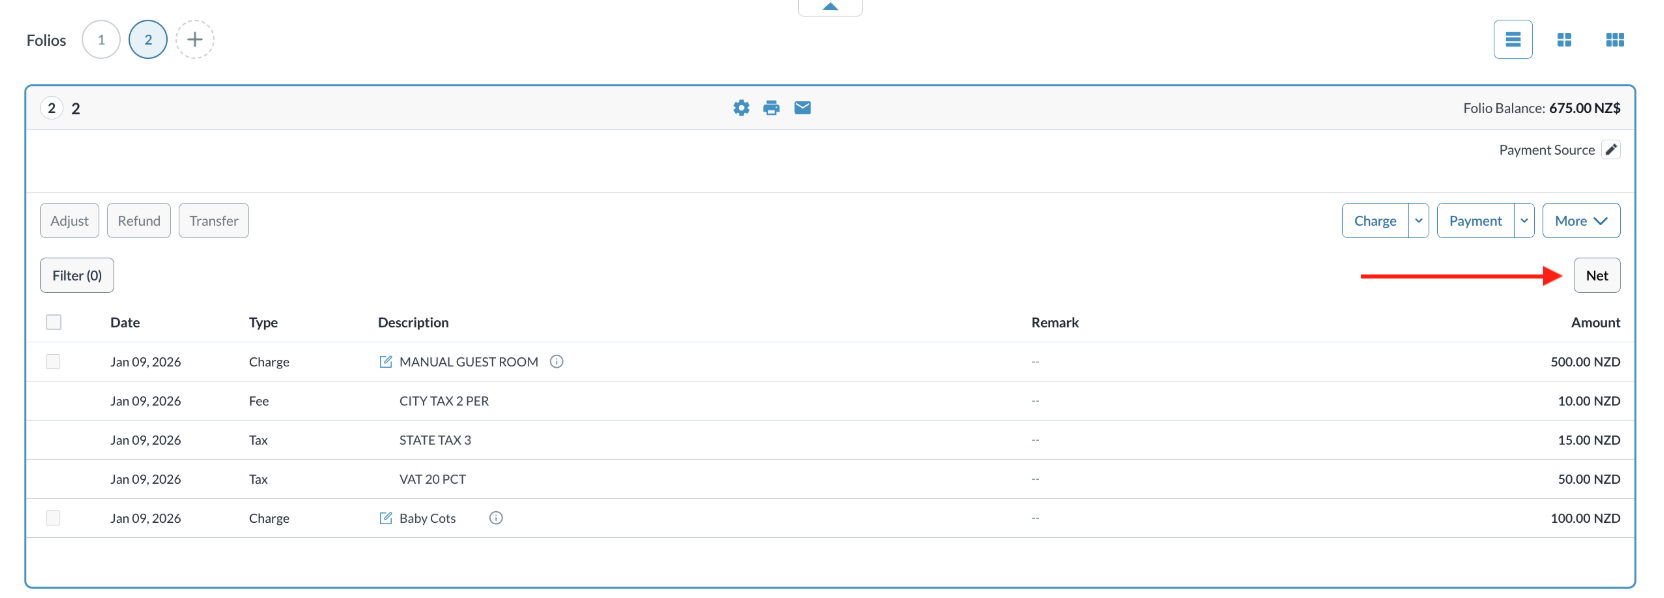Collapse the top panel arrow

830,7
